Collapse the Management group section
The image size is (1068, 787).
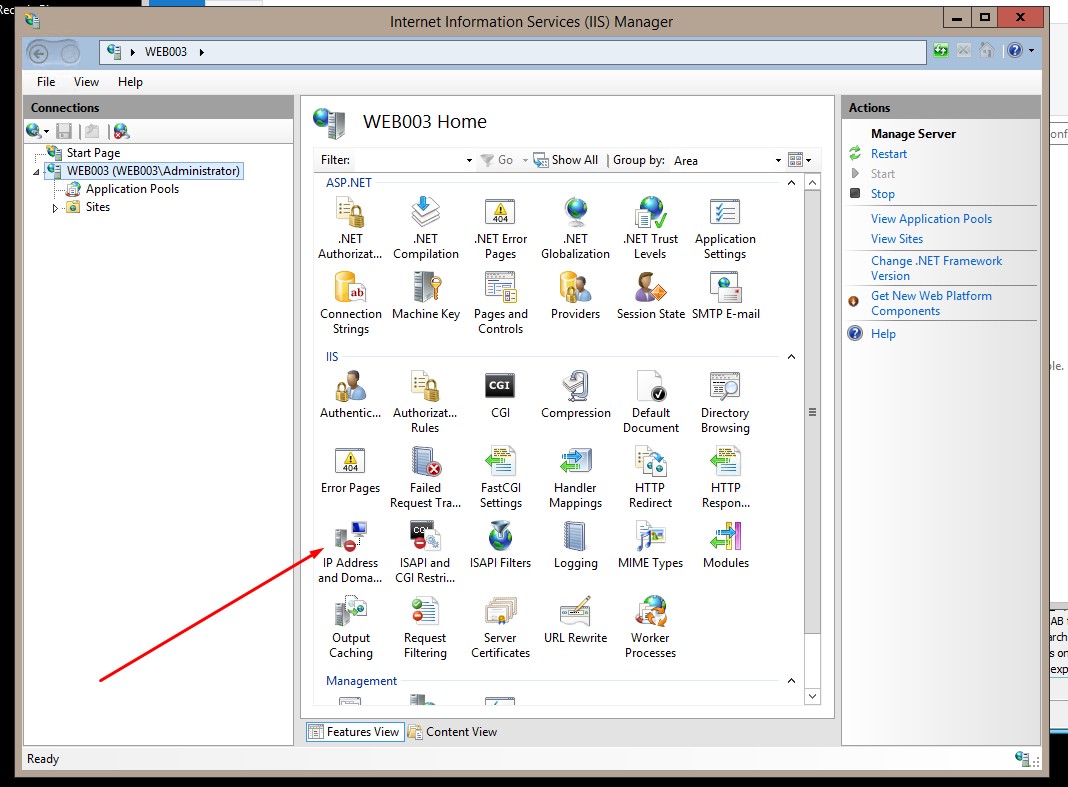[791, 681]
